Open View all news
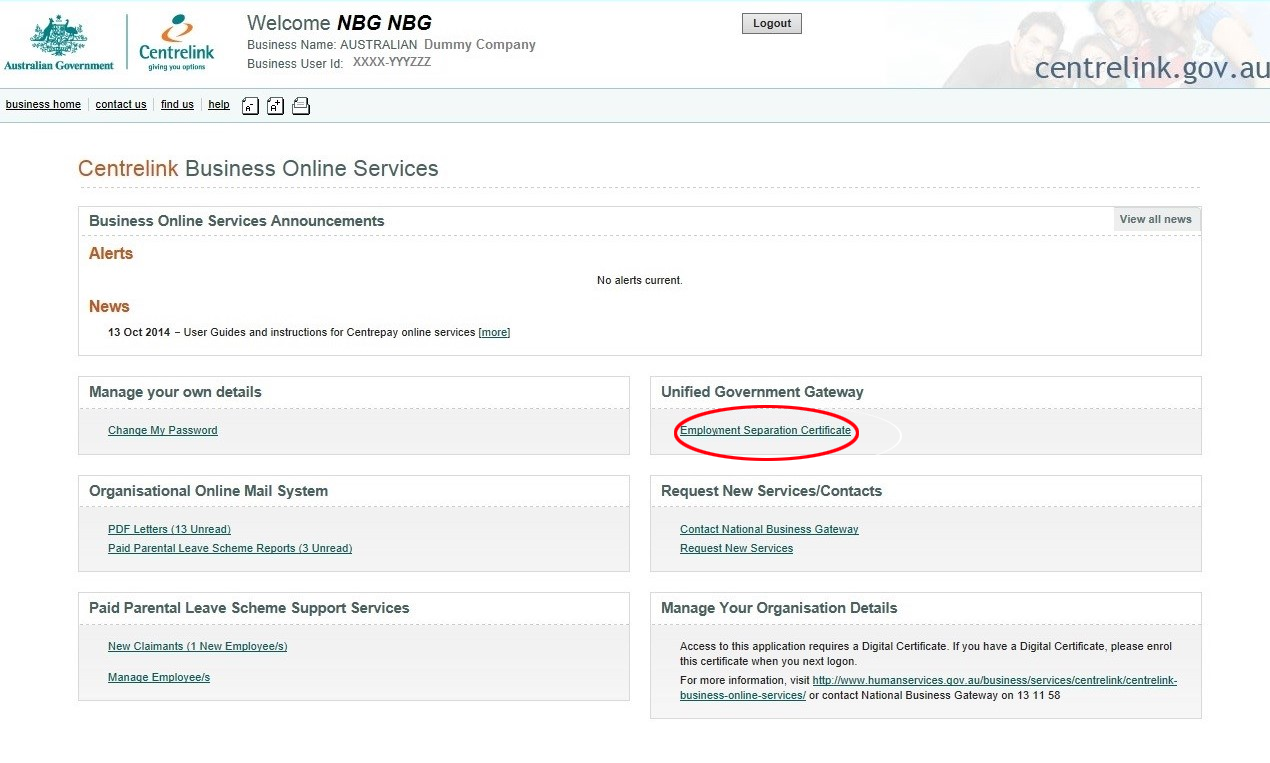 pos(1155,218)
